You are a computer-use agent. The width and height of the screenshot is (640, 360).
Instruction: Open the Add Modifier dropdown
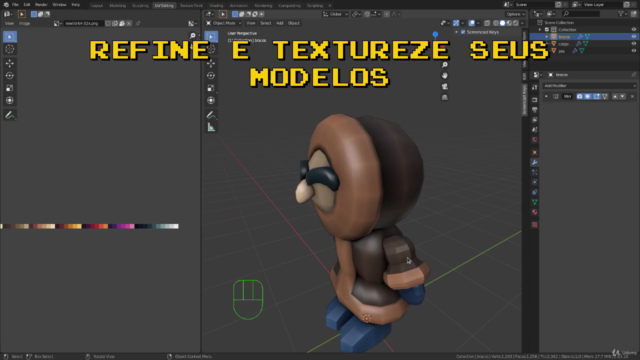589,86
